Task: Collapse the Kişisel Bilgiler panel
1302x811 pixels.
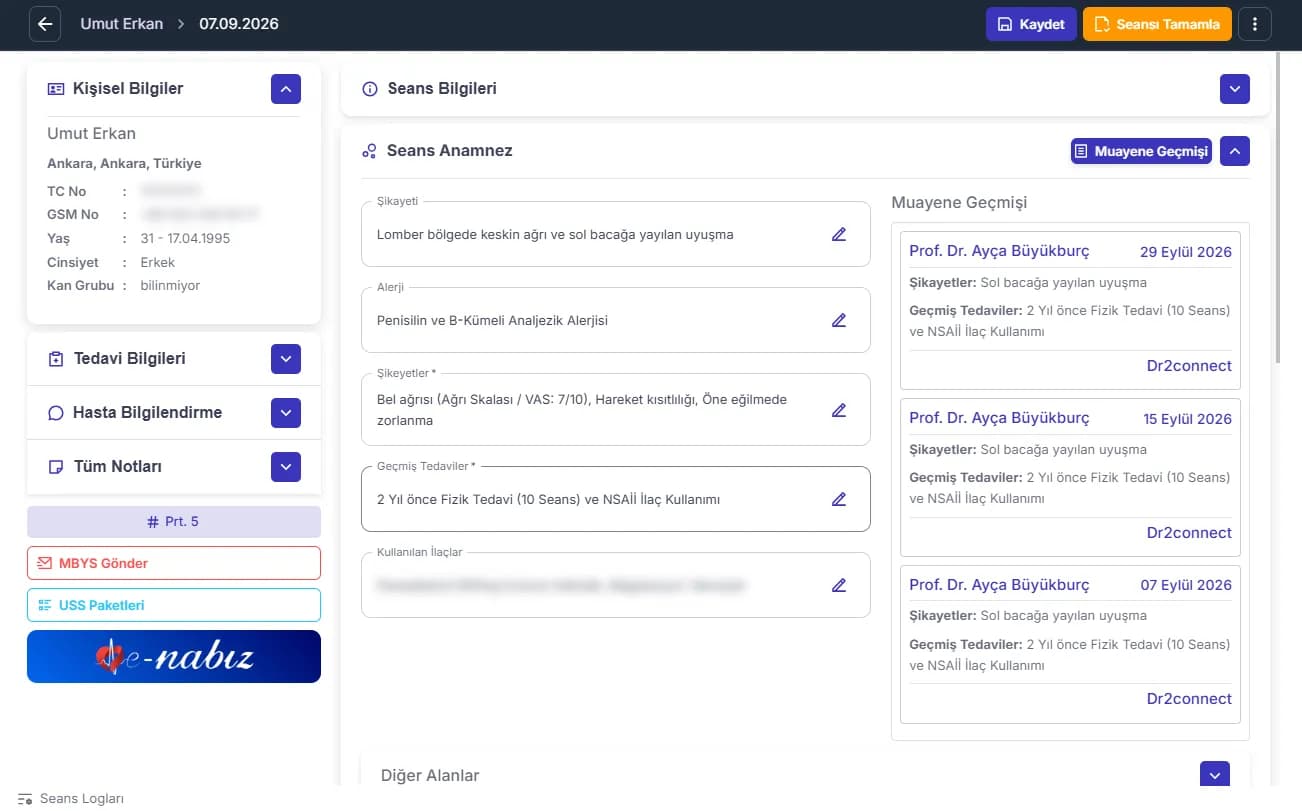Action: pyautogui.click(x=285, y=89)
